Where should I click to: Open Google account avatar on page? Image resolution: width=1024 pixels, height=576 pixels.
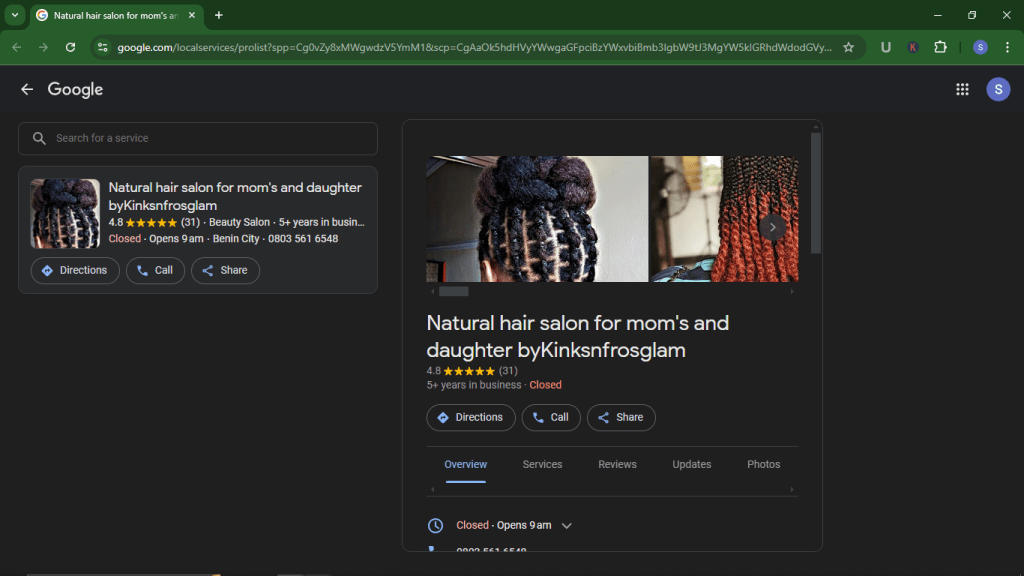[997, 90]
